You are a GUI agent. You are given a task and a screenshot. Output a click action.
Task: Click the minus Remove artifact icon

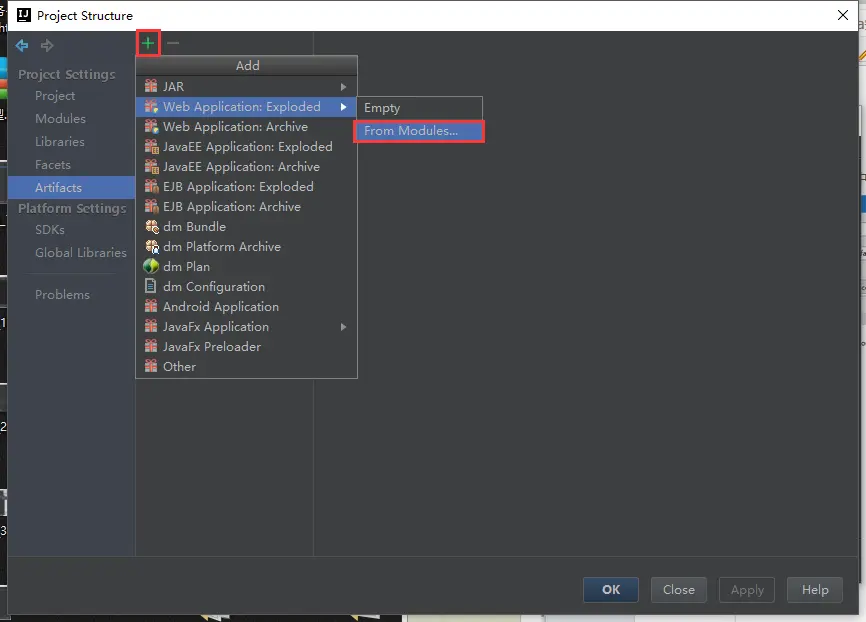(173, 43)
